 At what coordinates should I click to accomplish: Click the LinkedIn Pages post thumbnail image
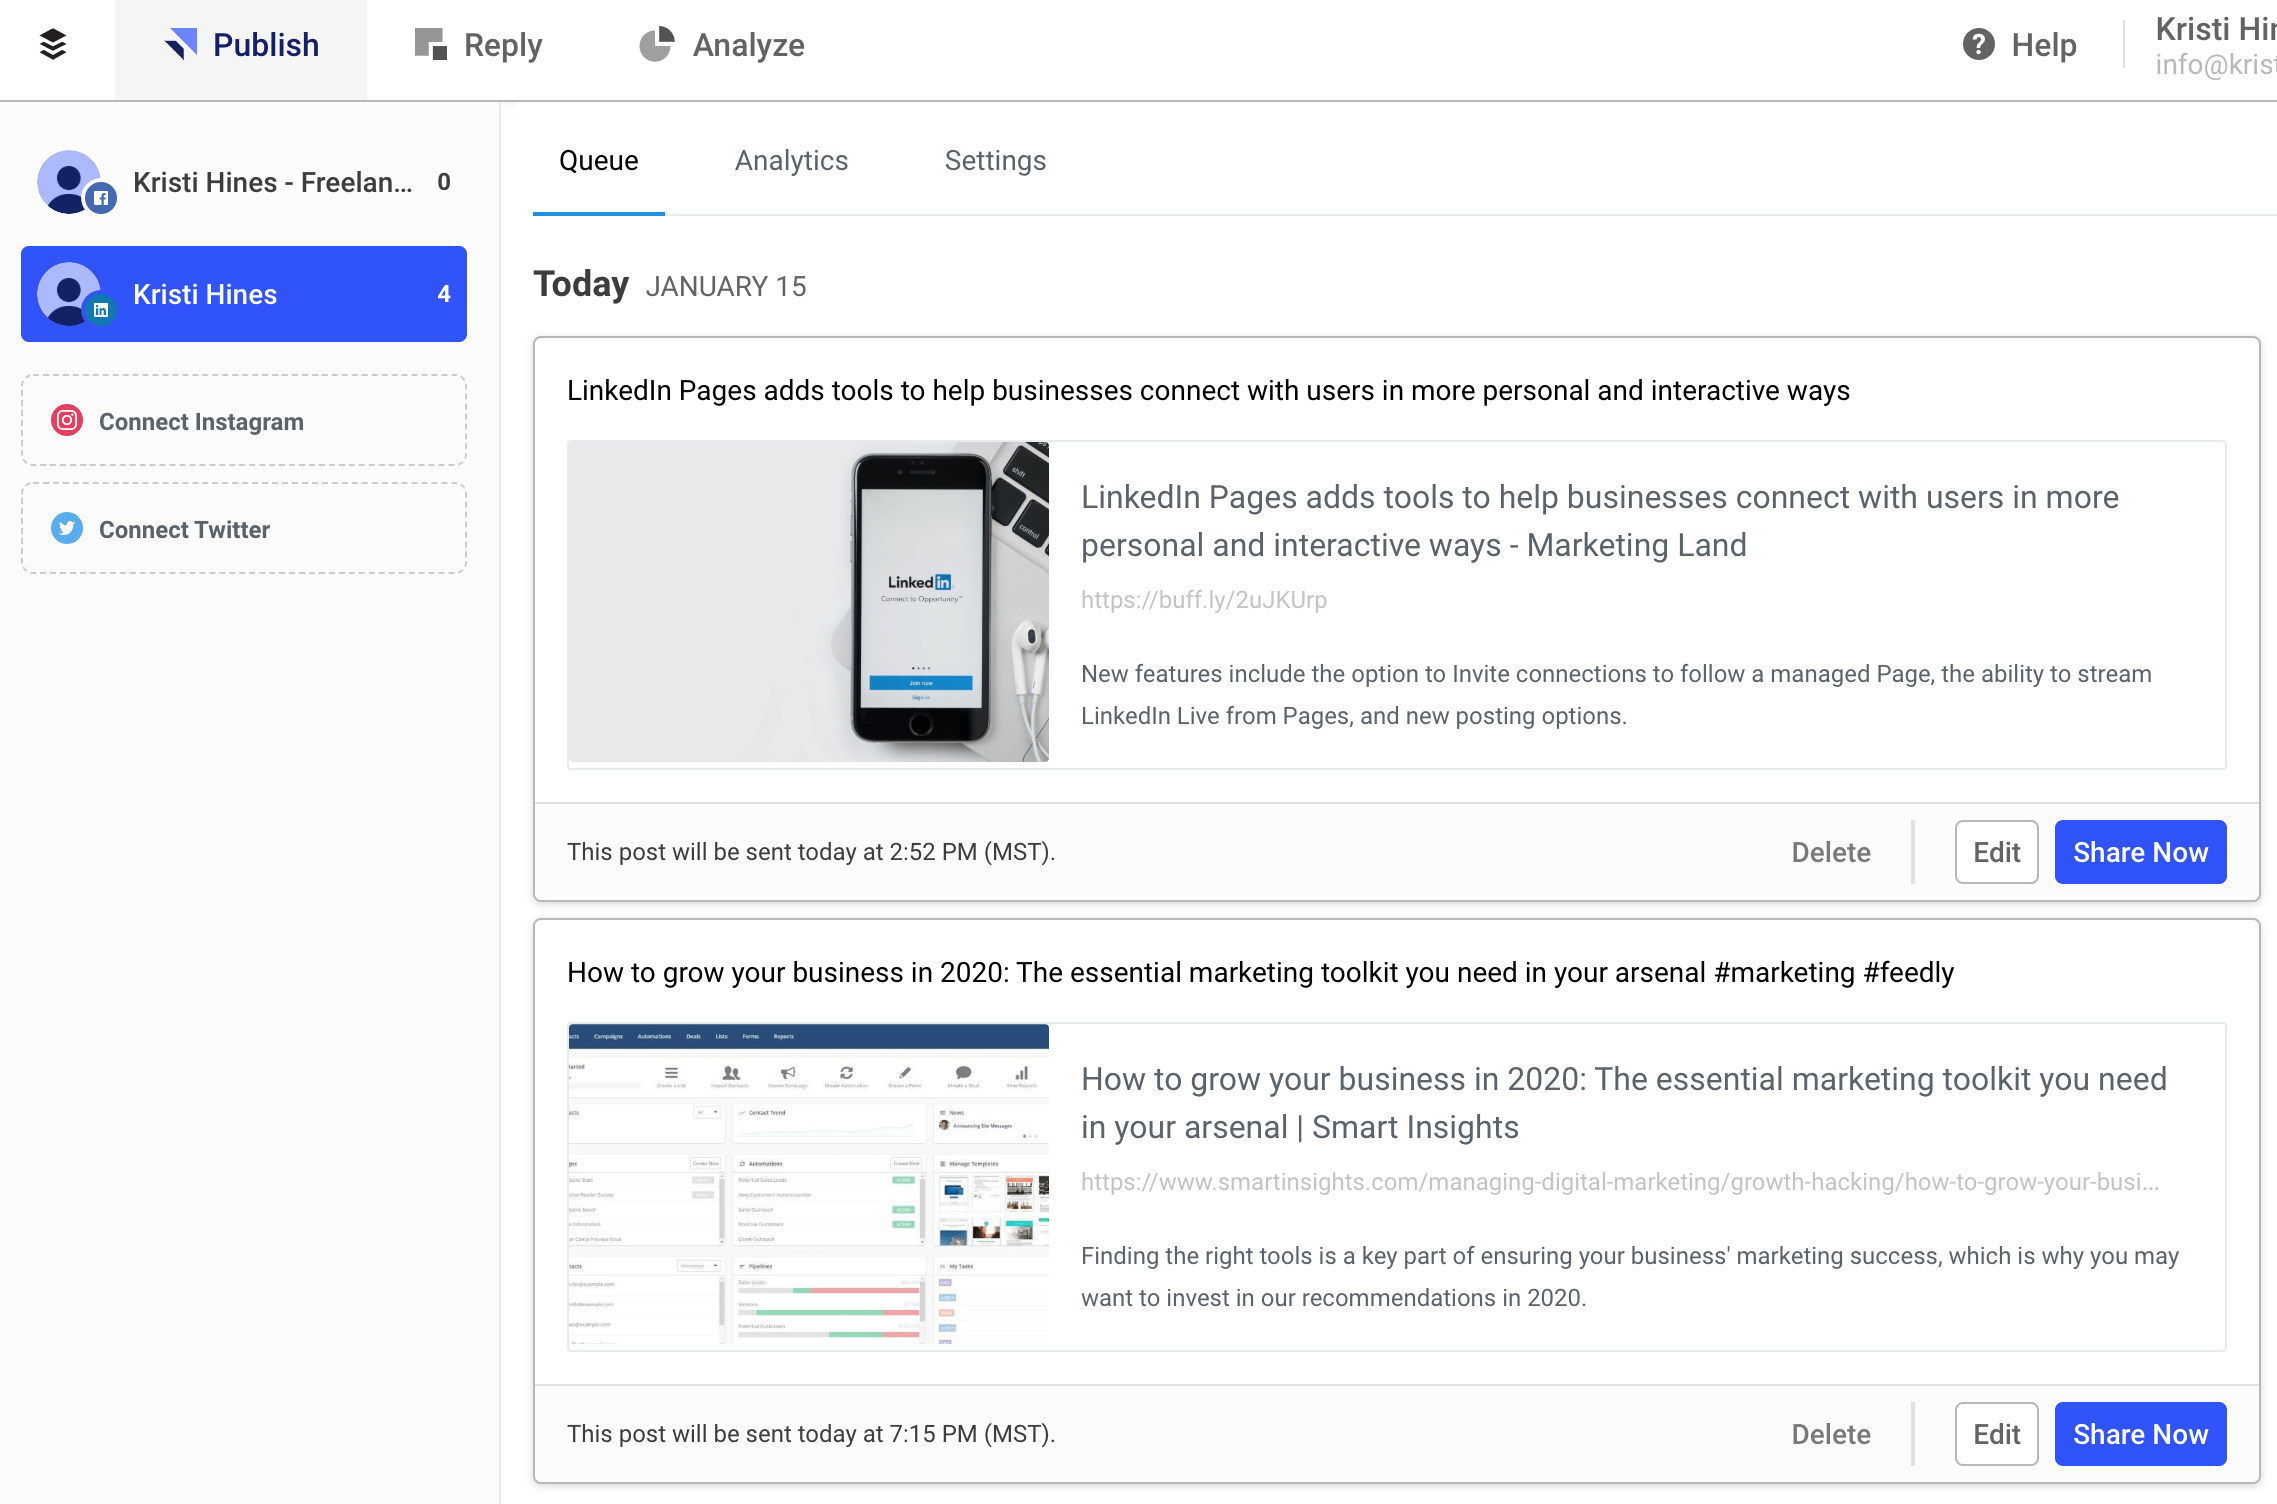click(812, 601)
